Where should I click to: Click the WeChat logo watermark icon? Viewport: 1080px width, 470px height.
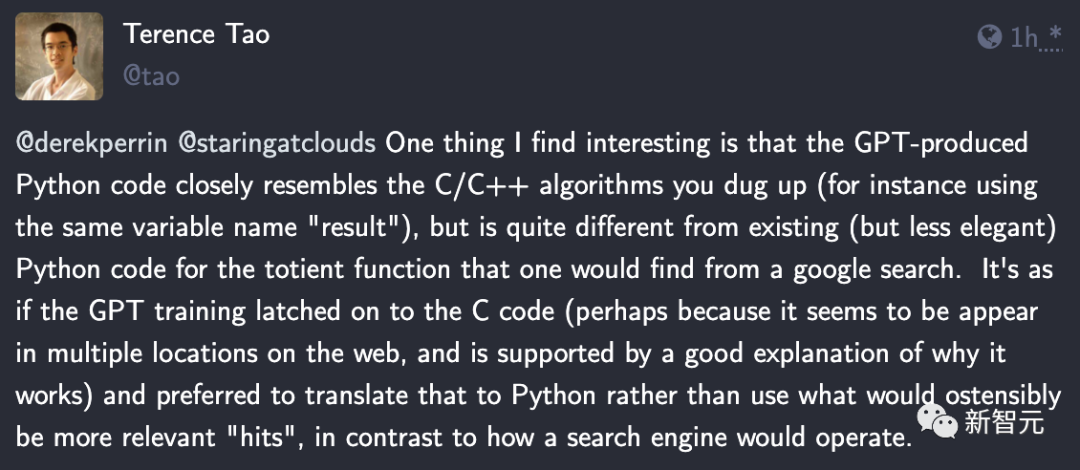coord(940,422)
